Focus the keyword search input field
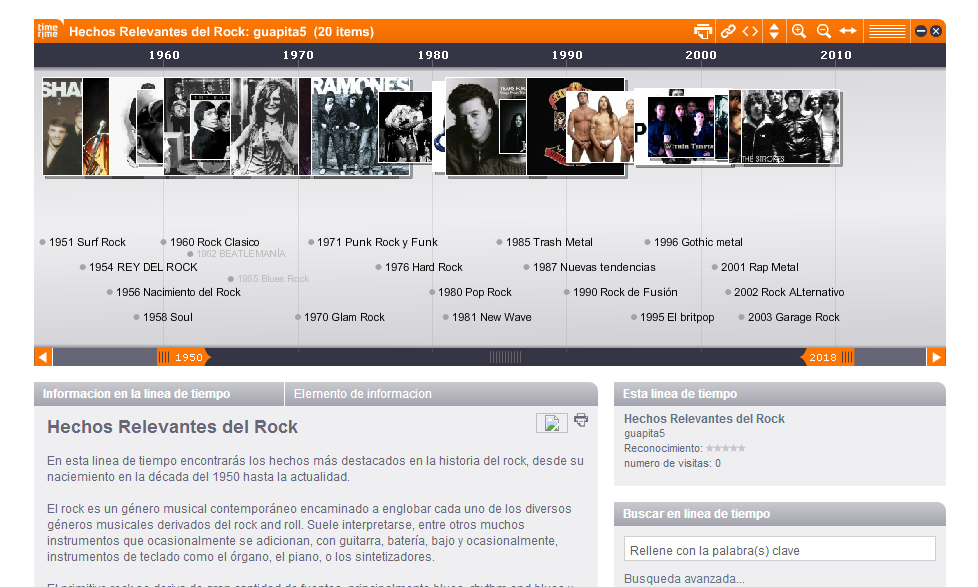Viewport: 978px width, 588px height. (780, 550)
